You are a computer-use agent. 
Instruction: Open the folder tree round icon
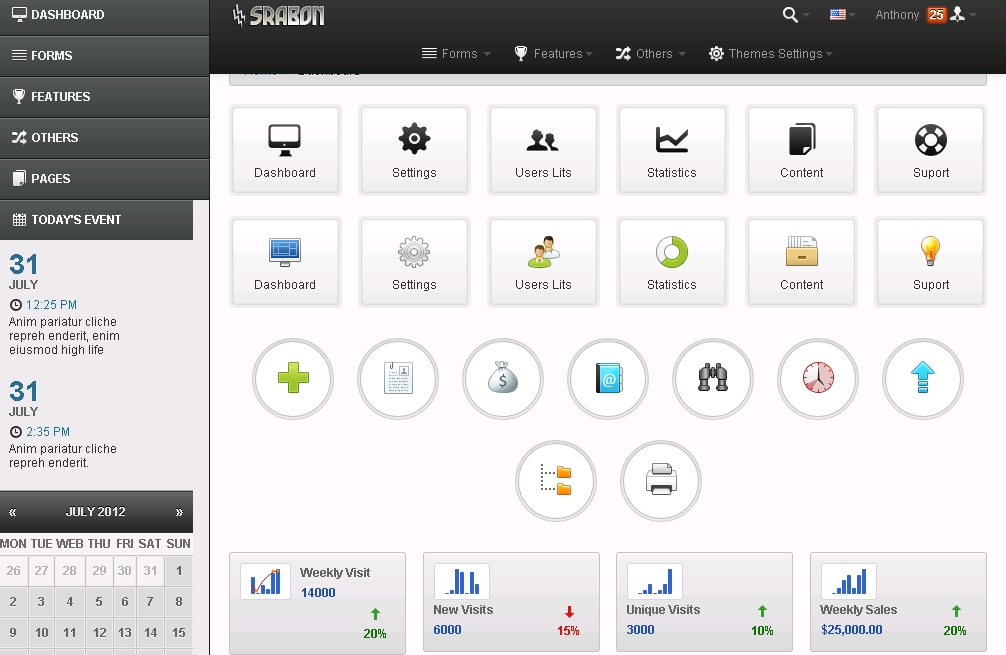coord(556,481)
